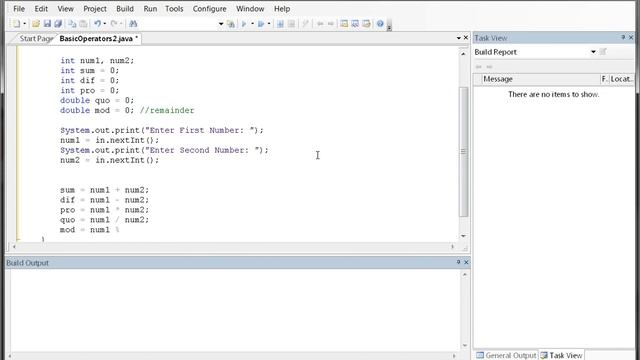The image size is (640, 360).
Task: Click the Paste icon in the toolbar
Action: point(83,24)
